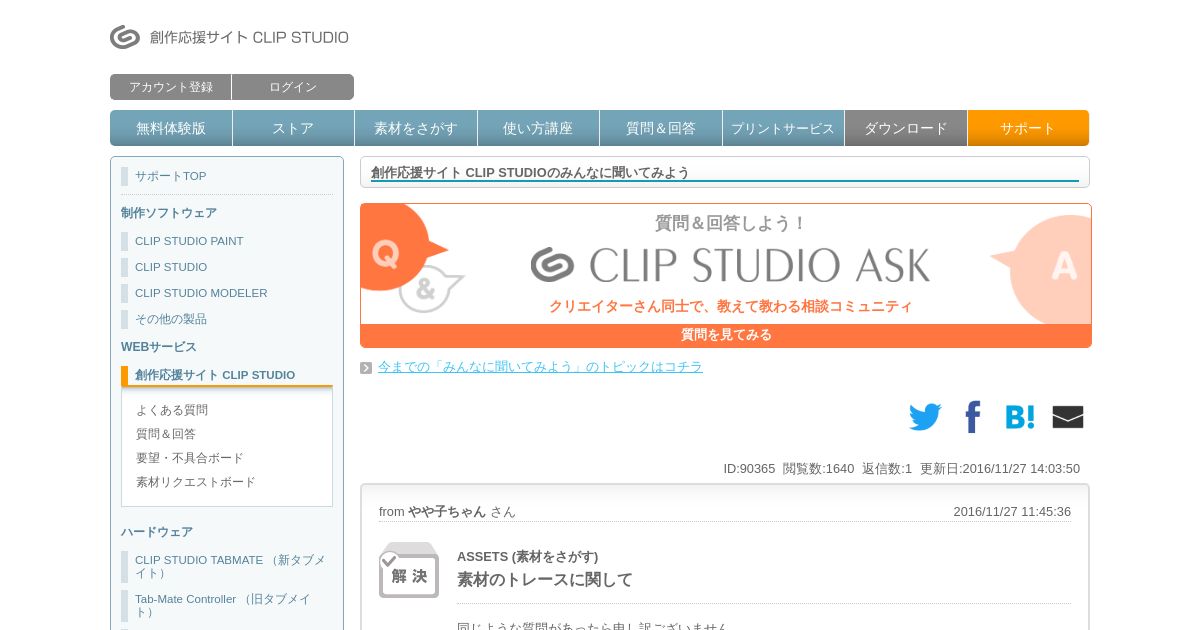
Task: Open CLIP STUDIO PAINT support link
Action: (x=189, y=241)
